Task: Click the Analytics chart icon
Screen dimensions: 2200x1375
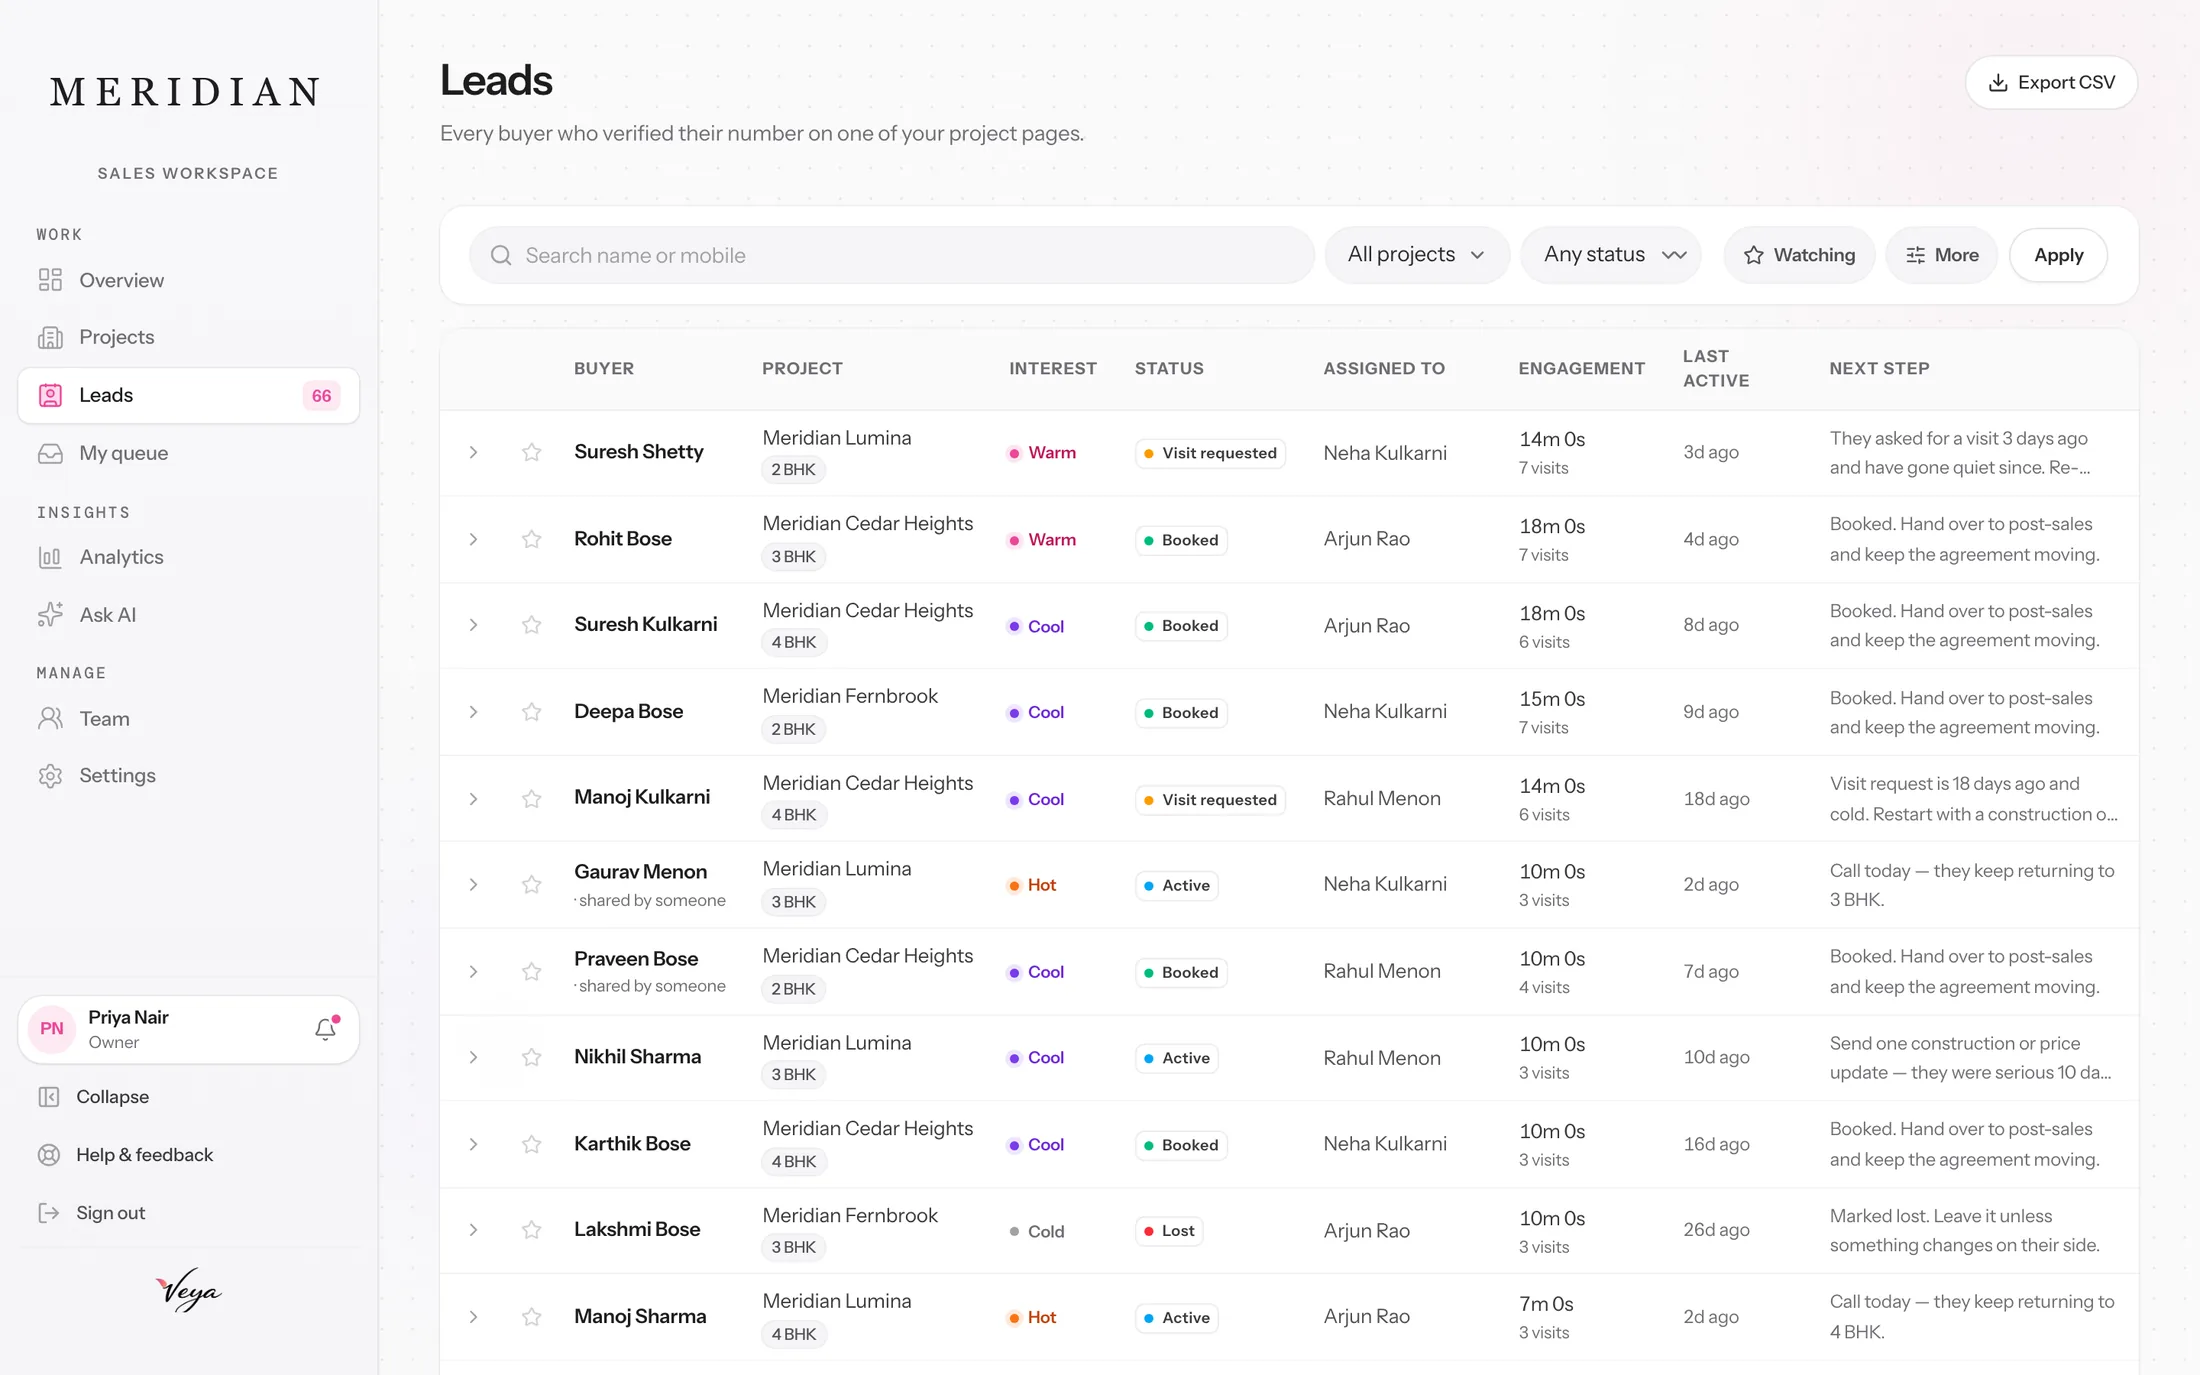Action: [x=50, y=557]
